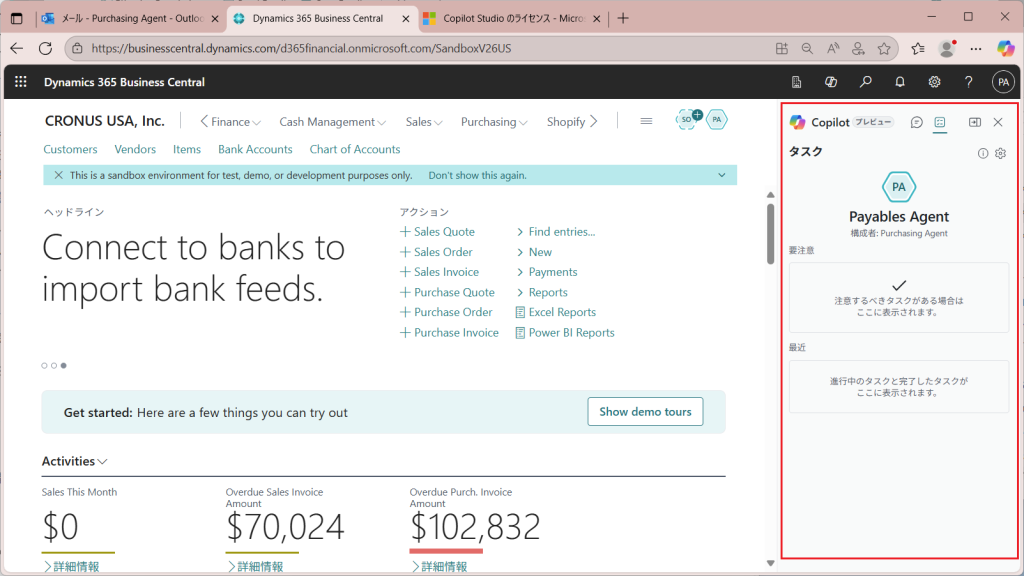Click the SO agent badge with plus
1024x576 pixels.
click(x=688, y=120)
